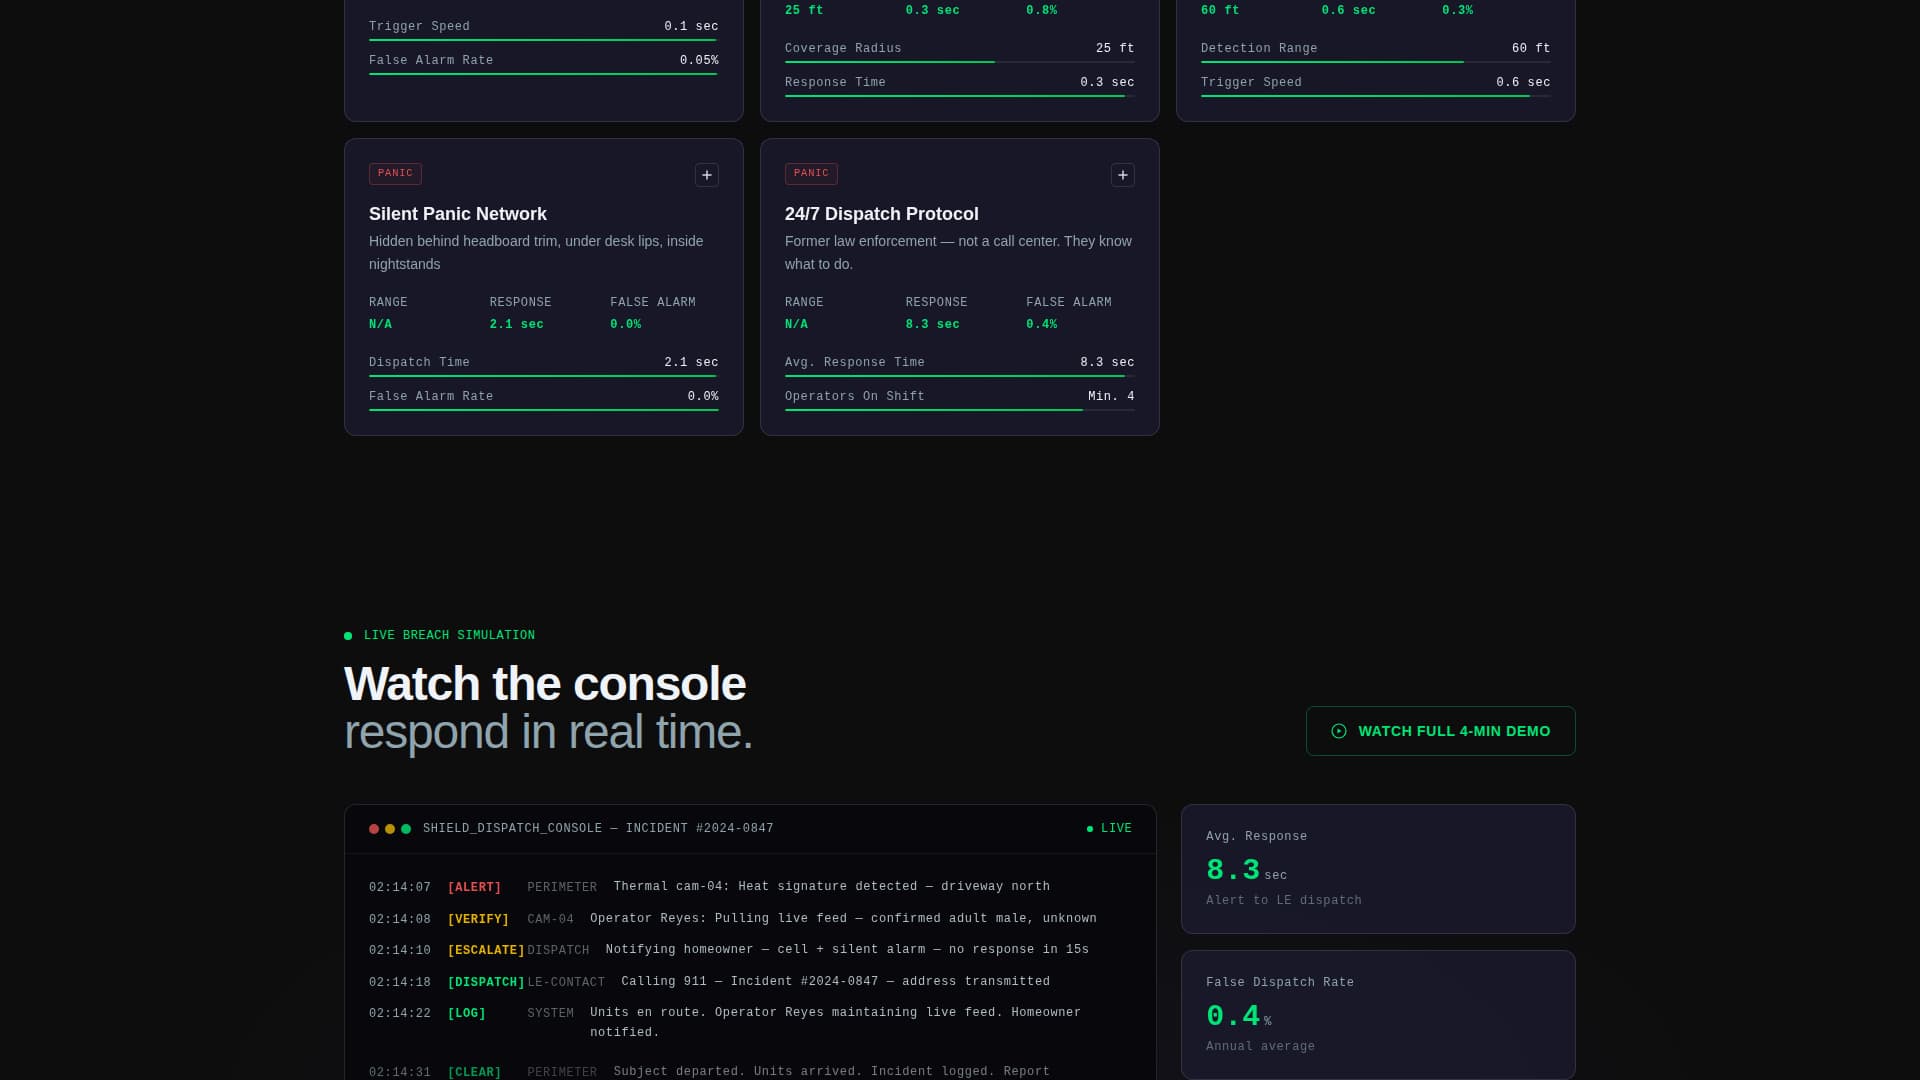
Task: Expand the 24/7 Dispatch Protocol plus icon
Action: [x=1123, y=175]
